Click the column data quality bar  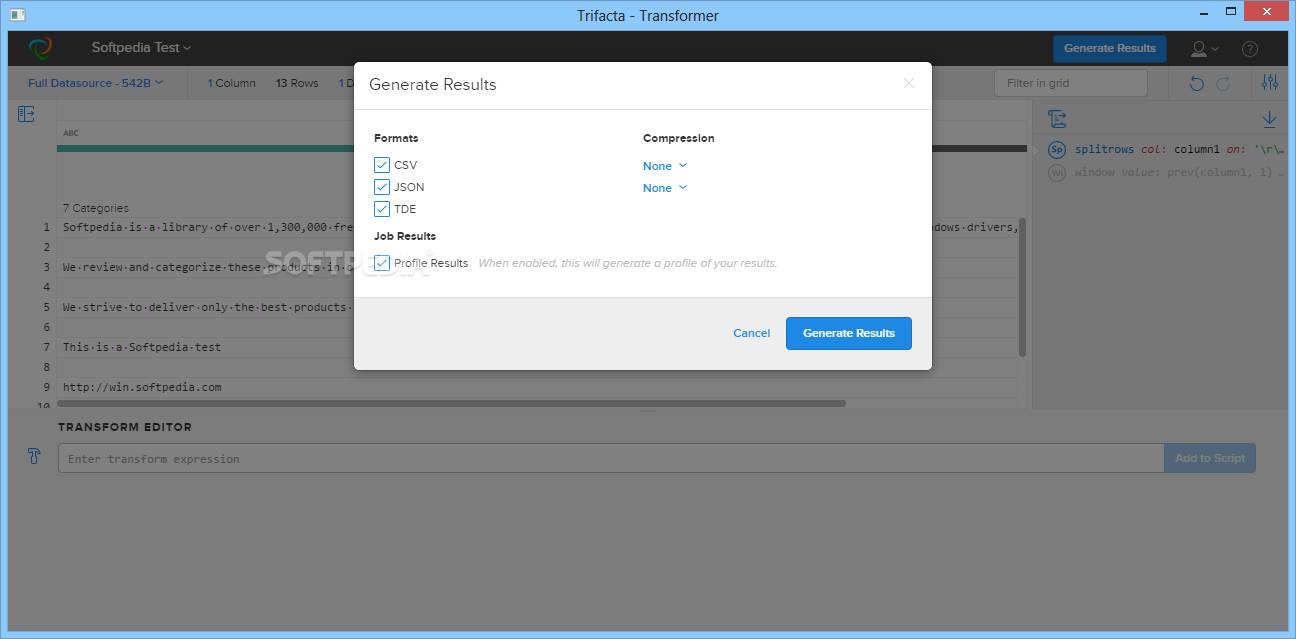pyautogui.click(x=542, y=149)
